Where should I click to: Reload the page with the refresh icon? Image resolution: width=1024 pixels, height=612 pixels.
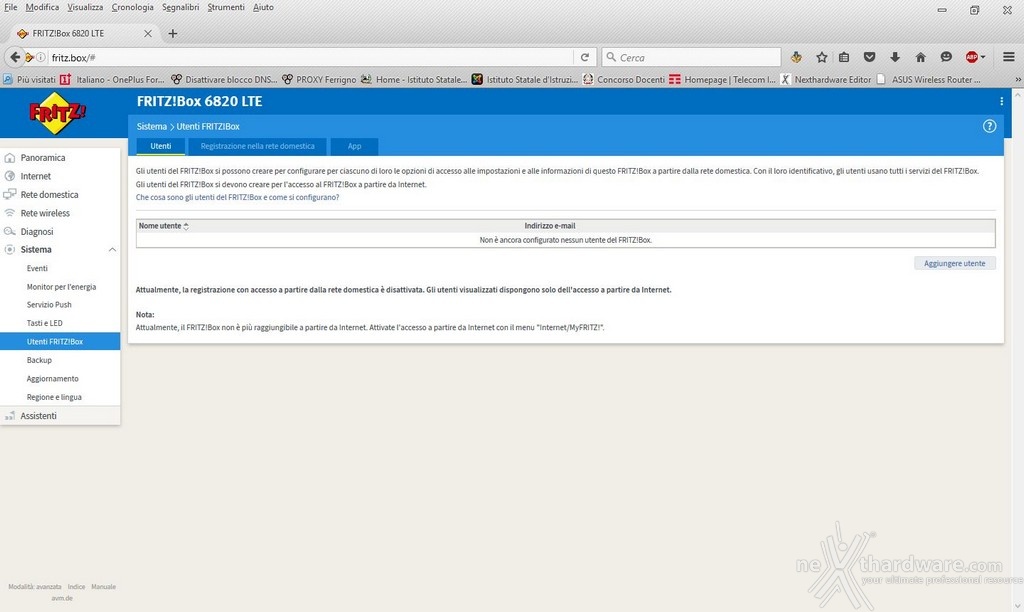[584, 57]
